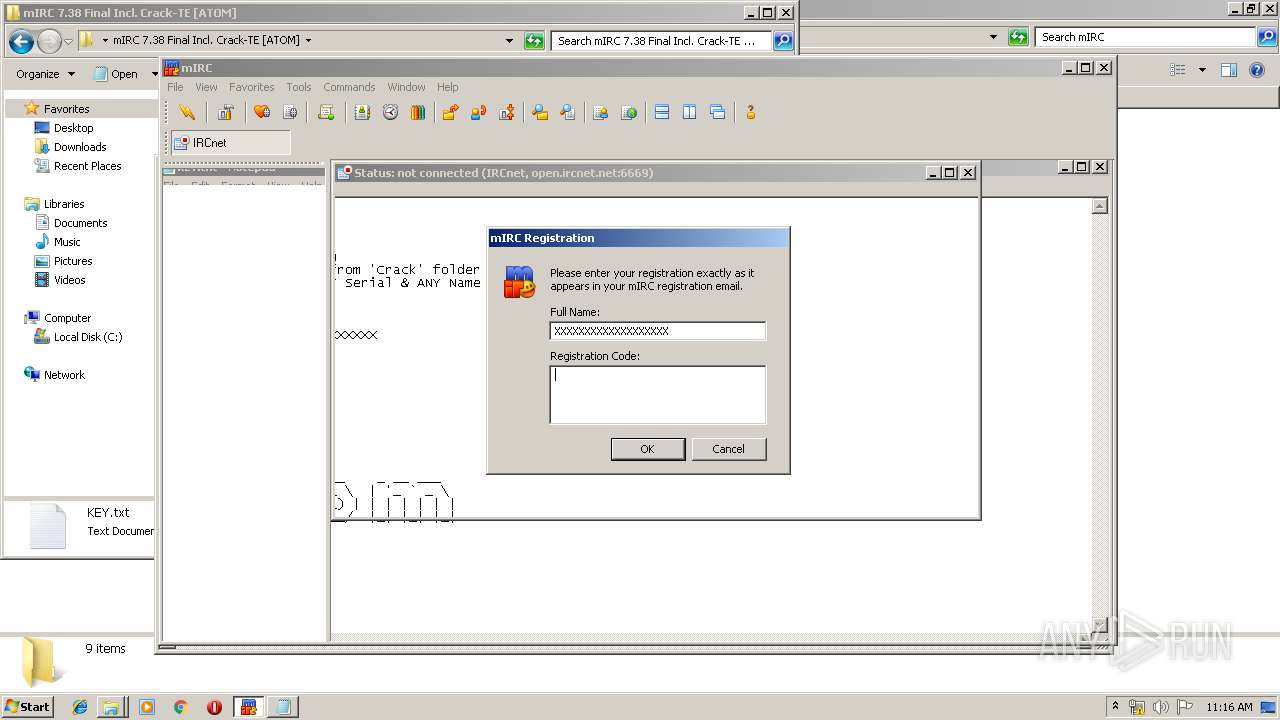Click the Registration Code text box
The width and height of the screenshot is (1280, 720).
(x=658, y=395)
